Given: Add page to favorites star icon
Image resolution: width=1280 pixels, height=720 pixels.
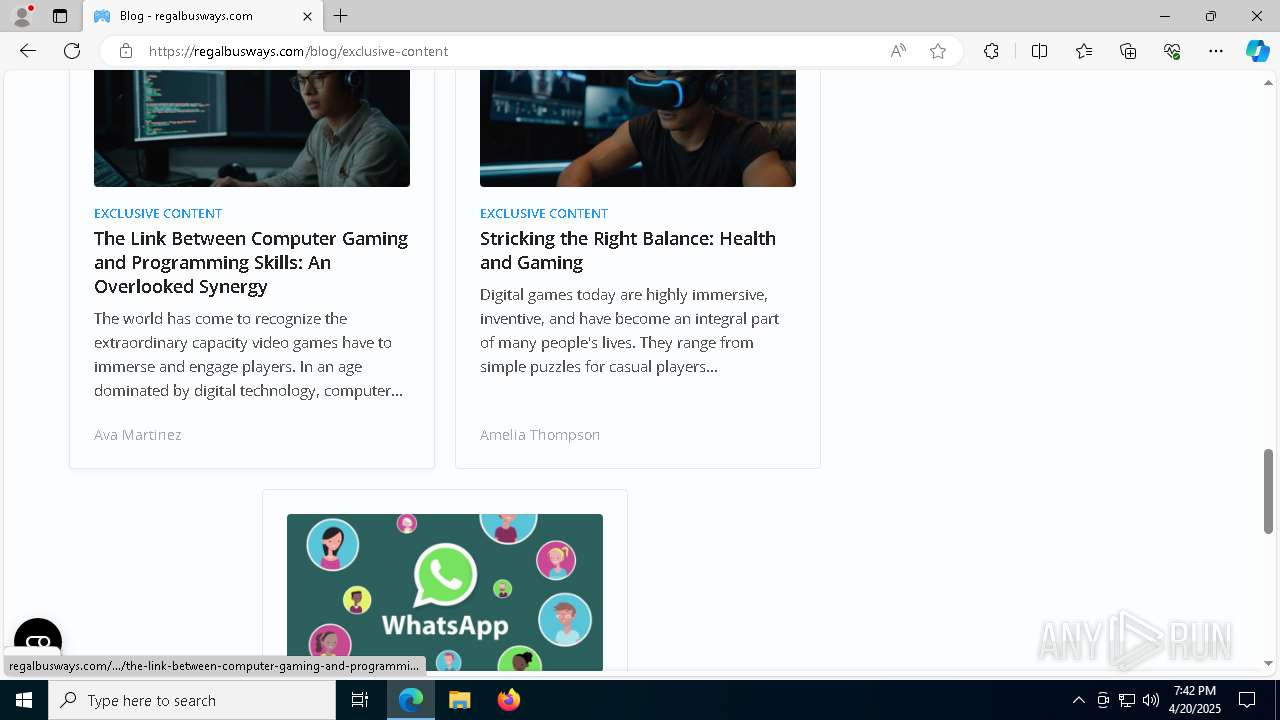Looking at the screenshot, I should [938, 51].
